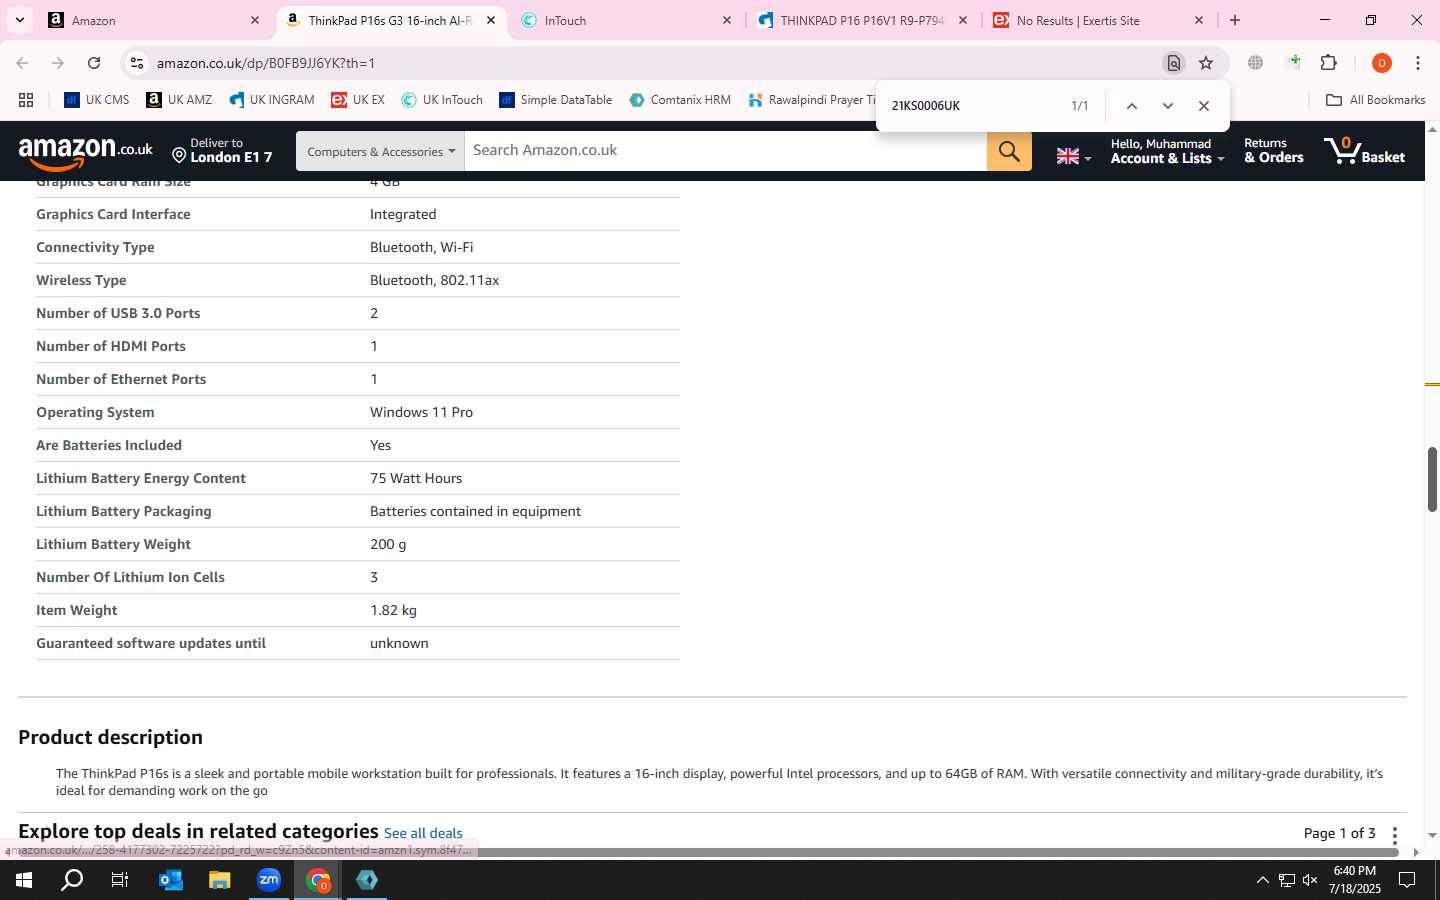Image resolution: width=1440 pixels, height=900 pixels.
Task: Click the browser forward arrow
Action: (58, 63)
